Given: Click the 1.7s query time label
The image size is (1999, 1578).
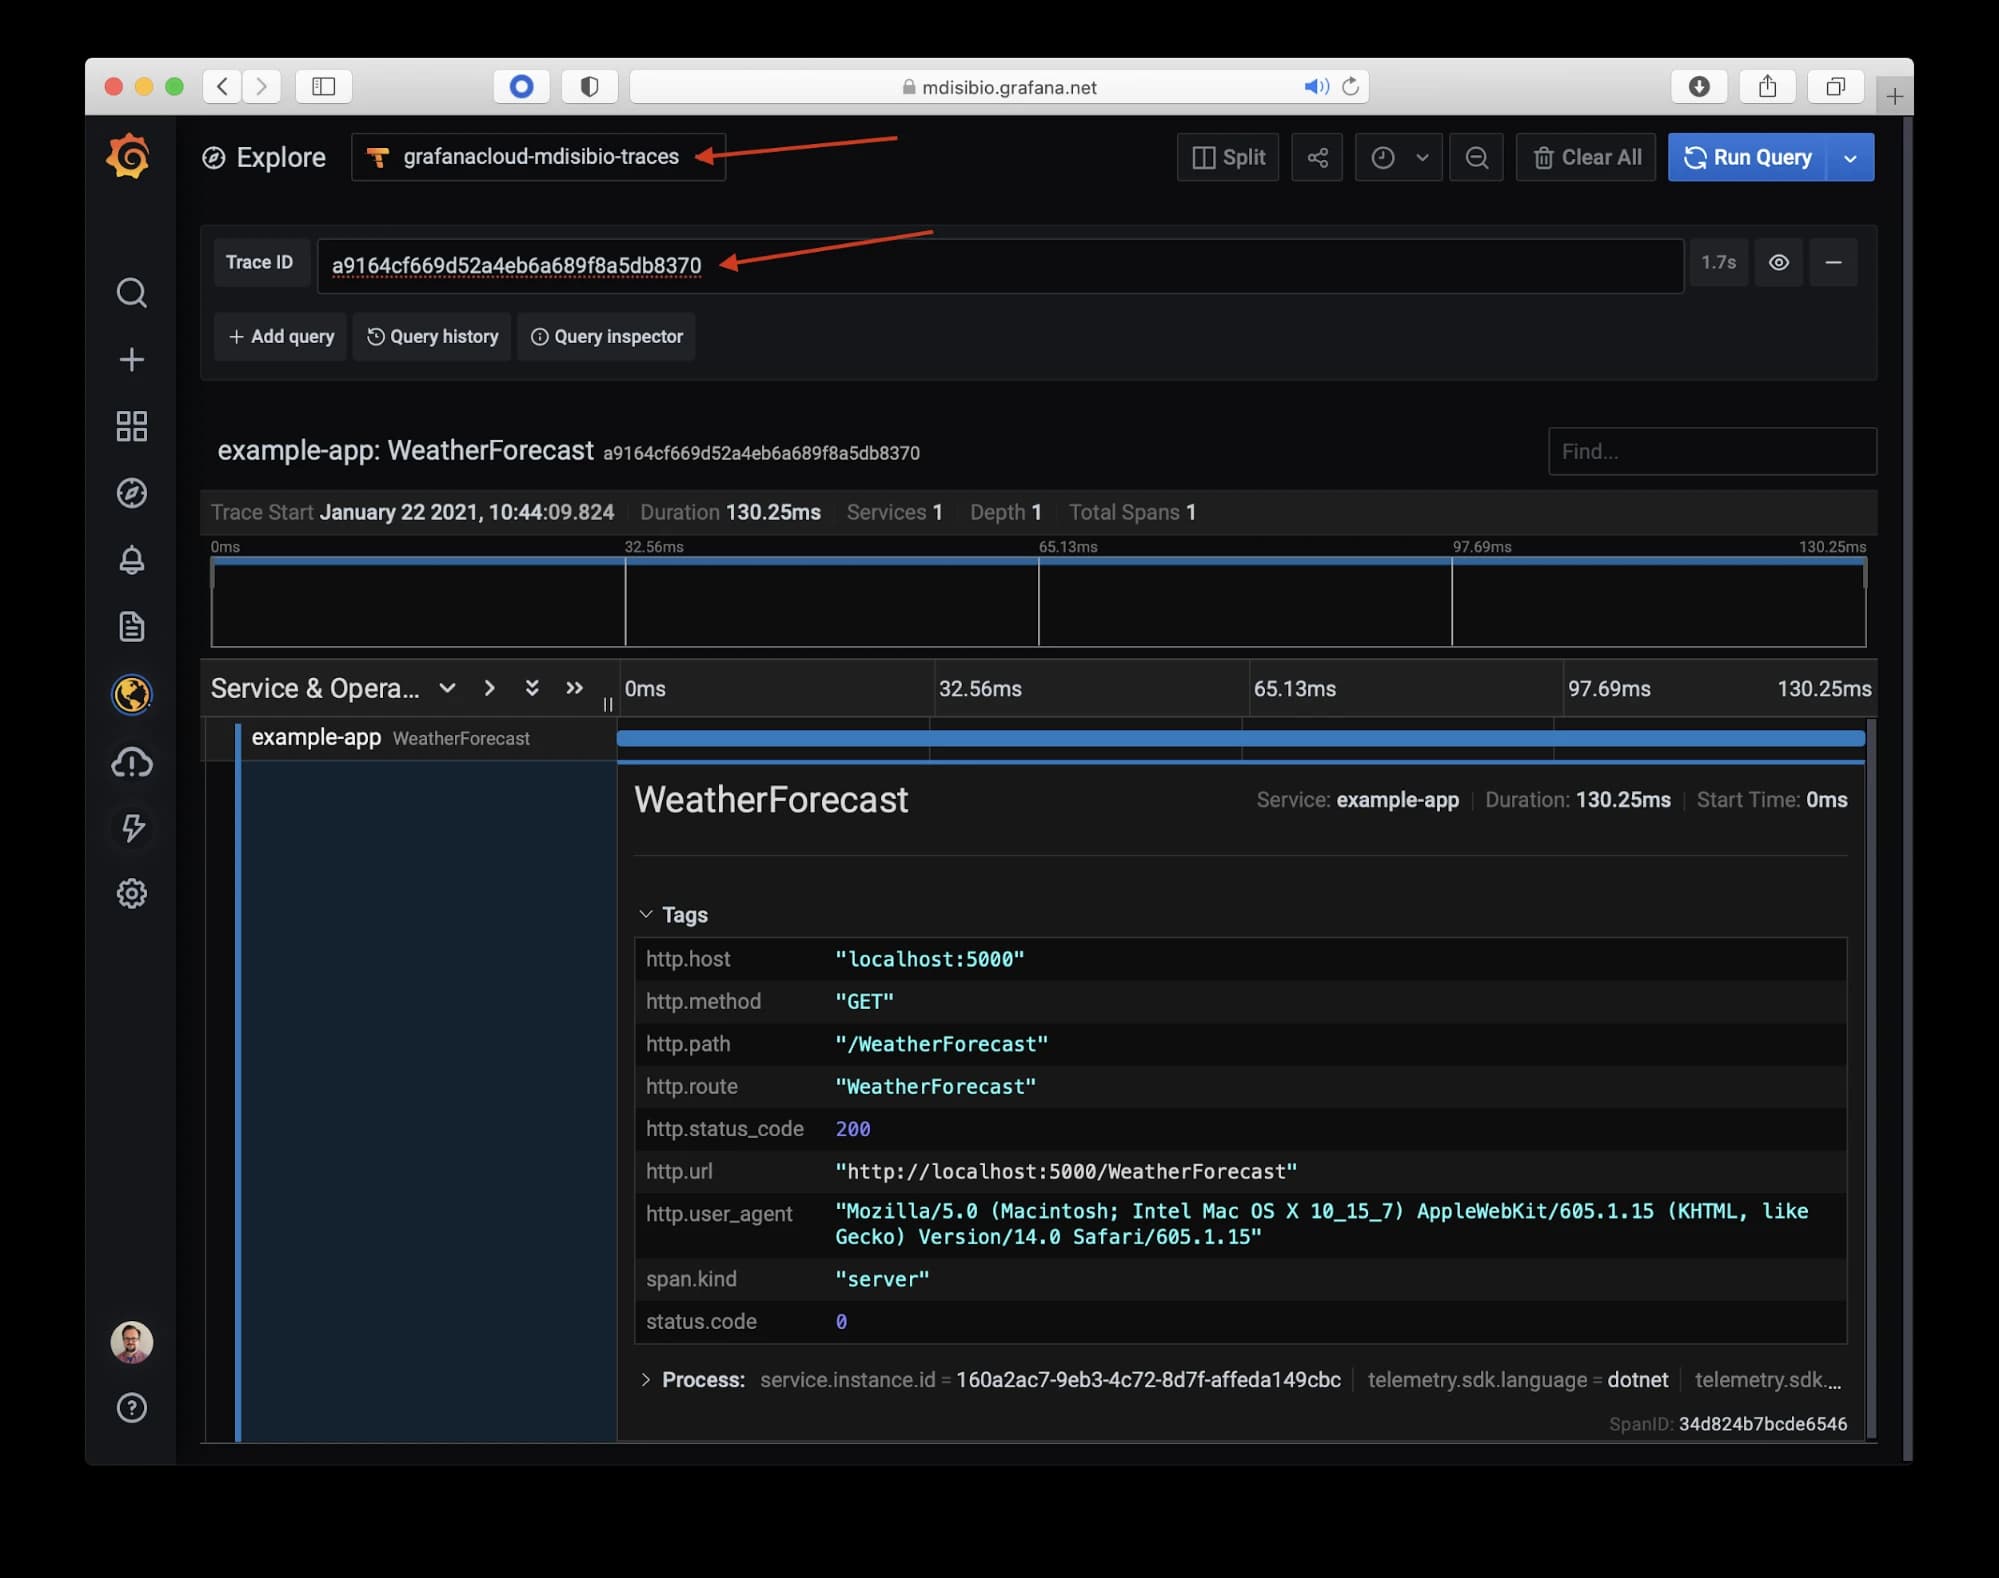Looking at the screenshot, I should (x=1718, y=262).
